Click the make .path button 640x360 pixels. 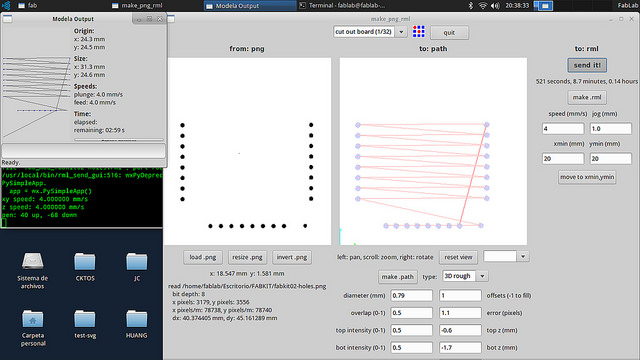click(398, 277)
